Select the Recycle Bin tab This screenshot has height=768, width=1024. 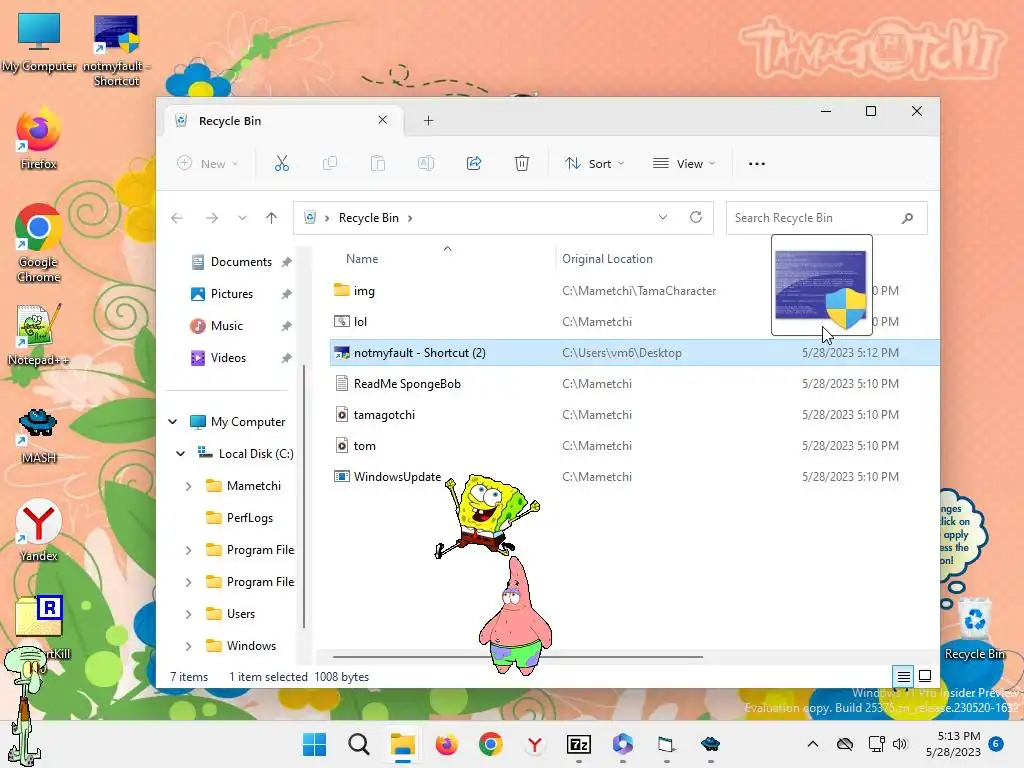(281, 120)
